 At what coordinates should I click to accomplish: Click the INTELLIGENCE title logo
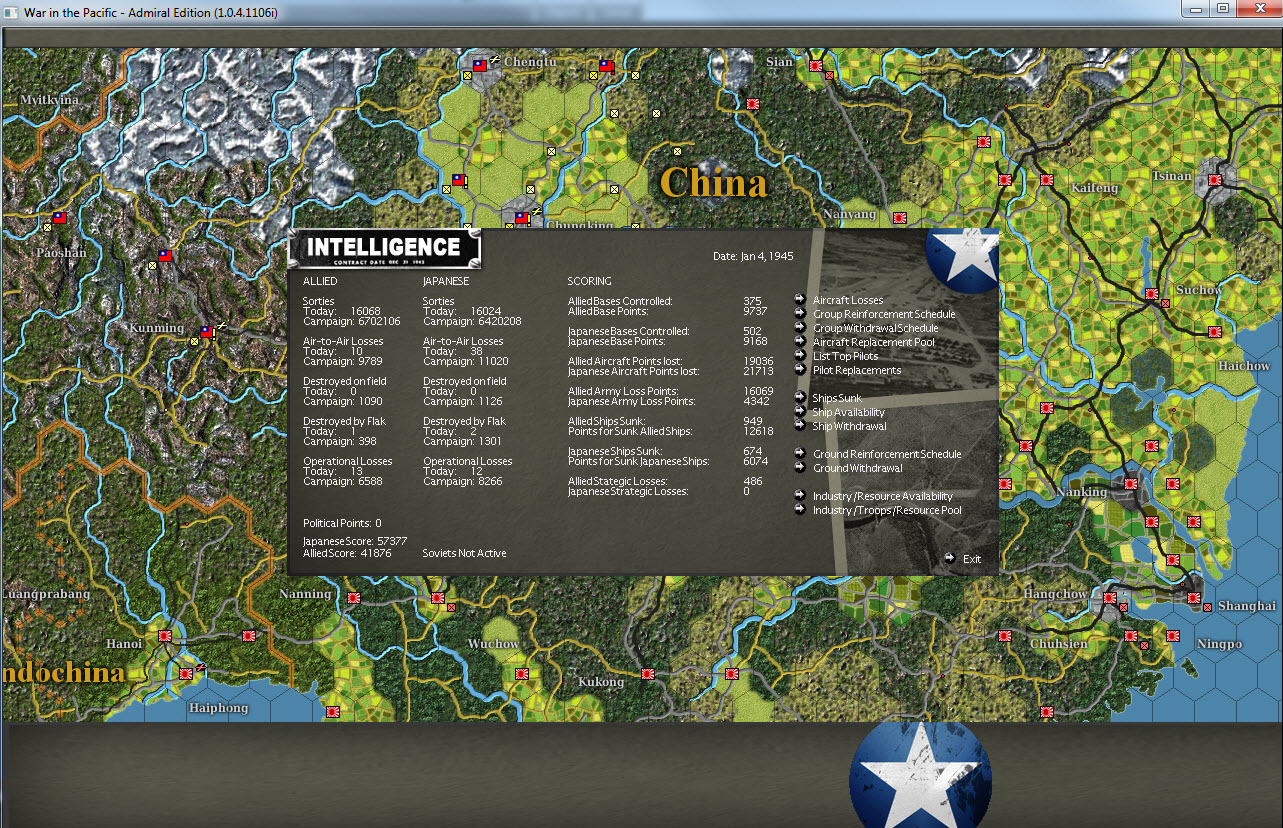click(384, 248)
